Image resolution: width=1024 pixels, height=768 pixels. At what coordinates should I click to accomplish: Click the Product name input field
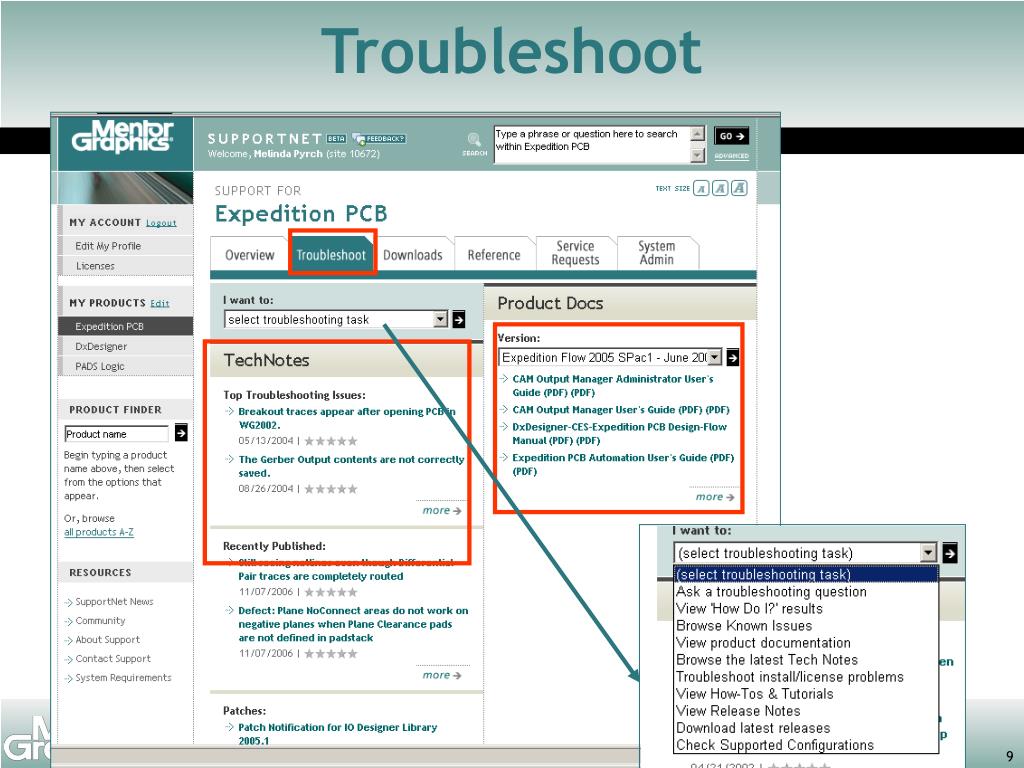pos(116,434)
